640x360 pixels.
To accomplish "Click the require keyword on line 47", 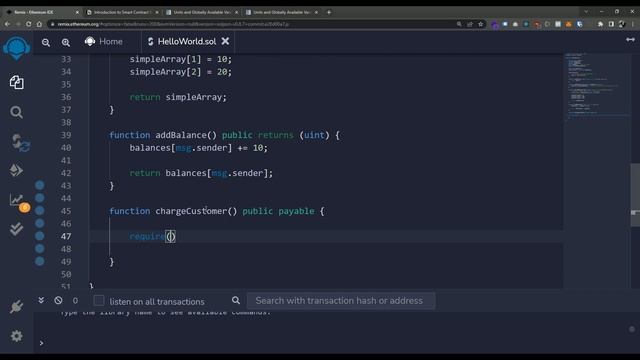I will (x=147, y=236).
